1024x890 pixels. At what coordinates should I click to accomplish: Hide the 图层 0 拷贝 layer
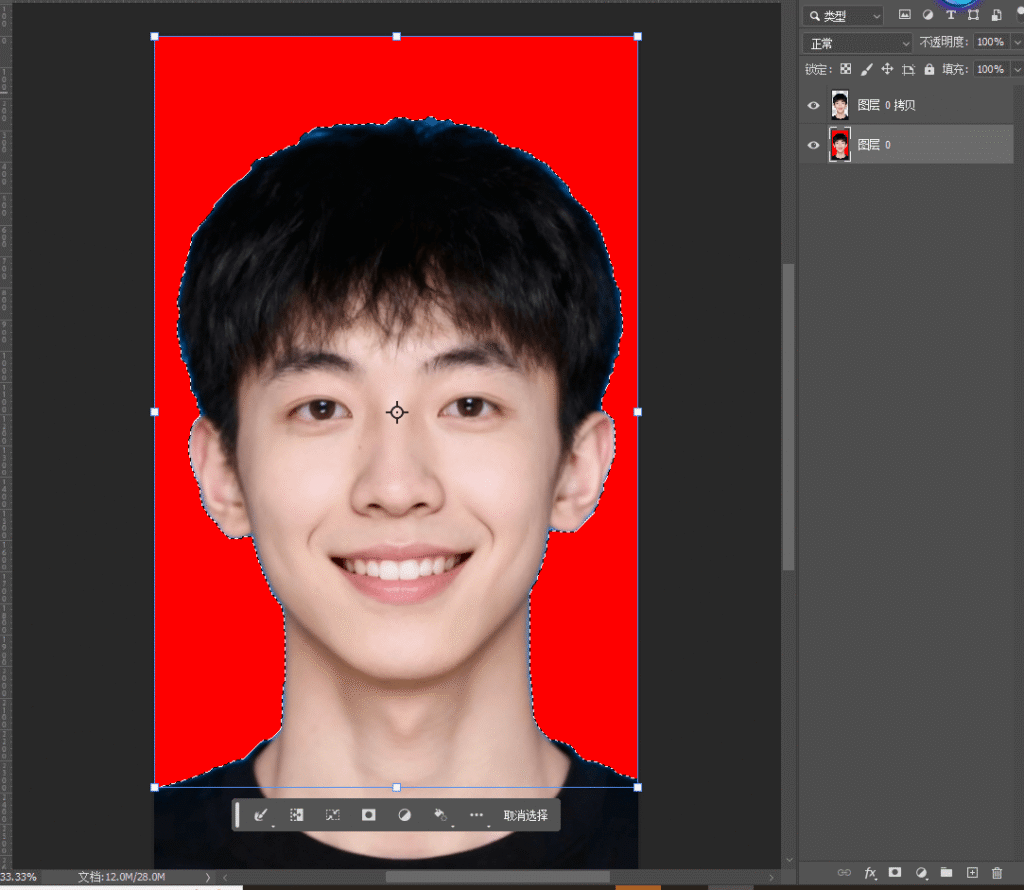[x=813, y=105]
